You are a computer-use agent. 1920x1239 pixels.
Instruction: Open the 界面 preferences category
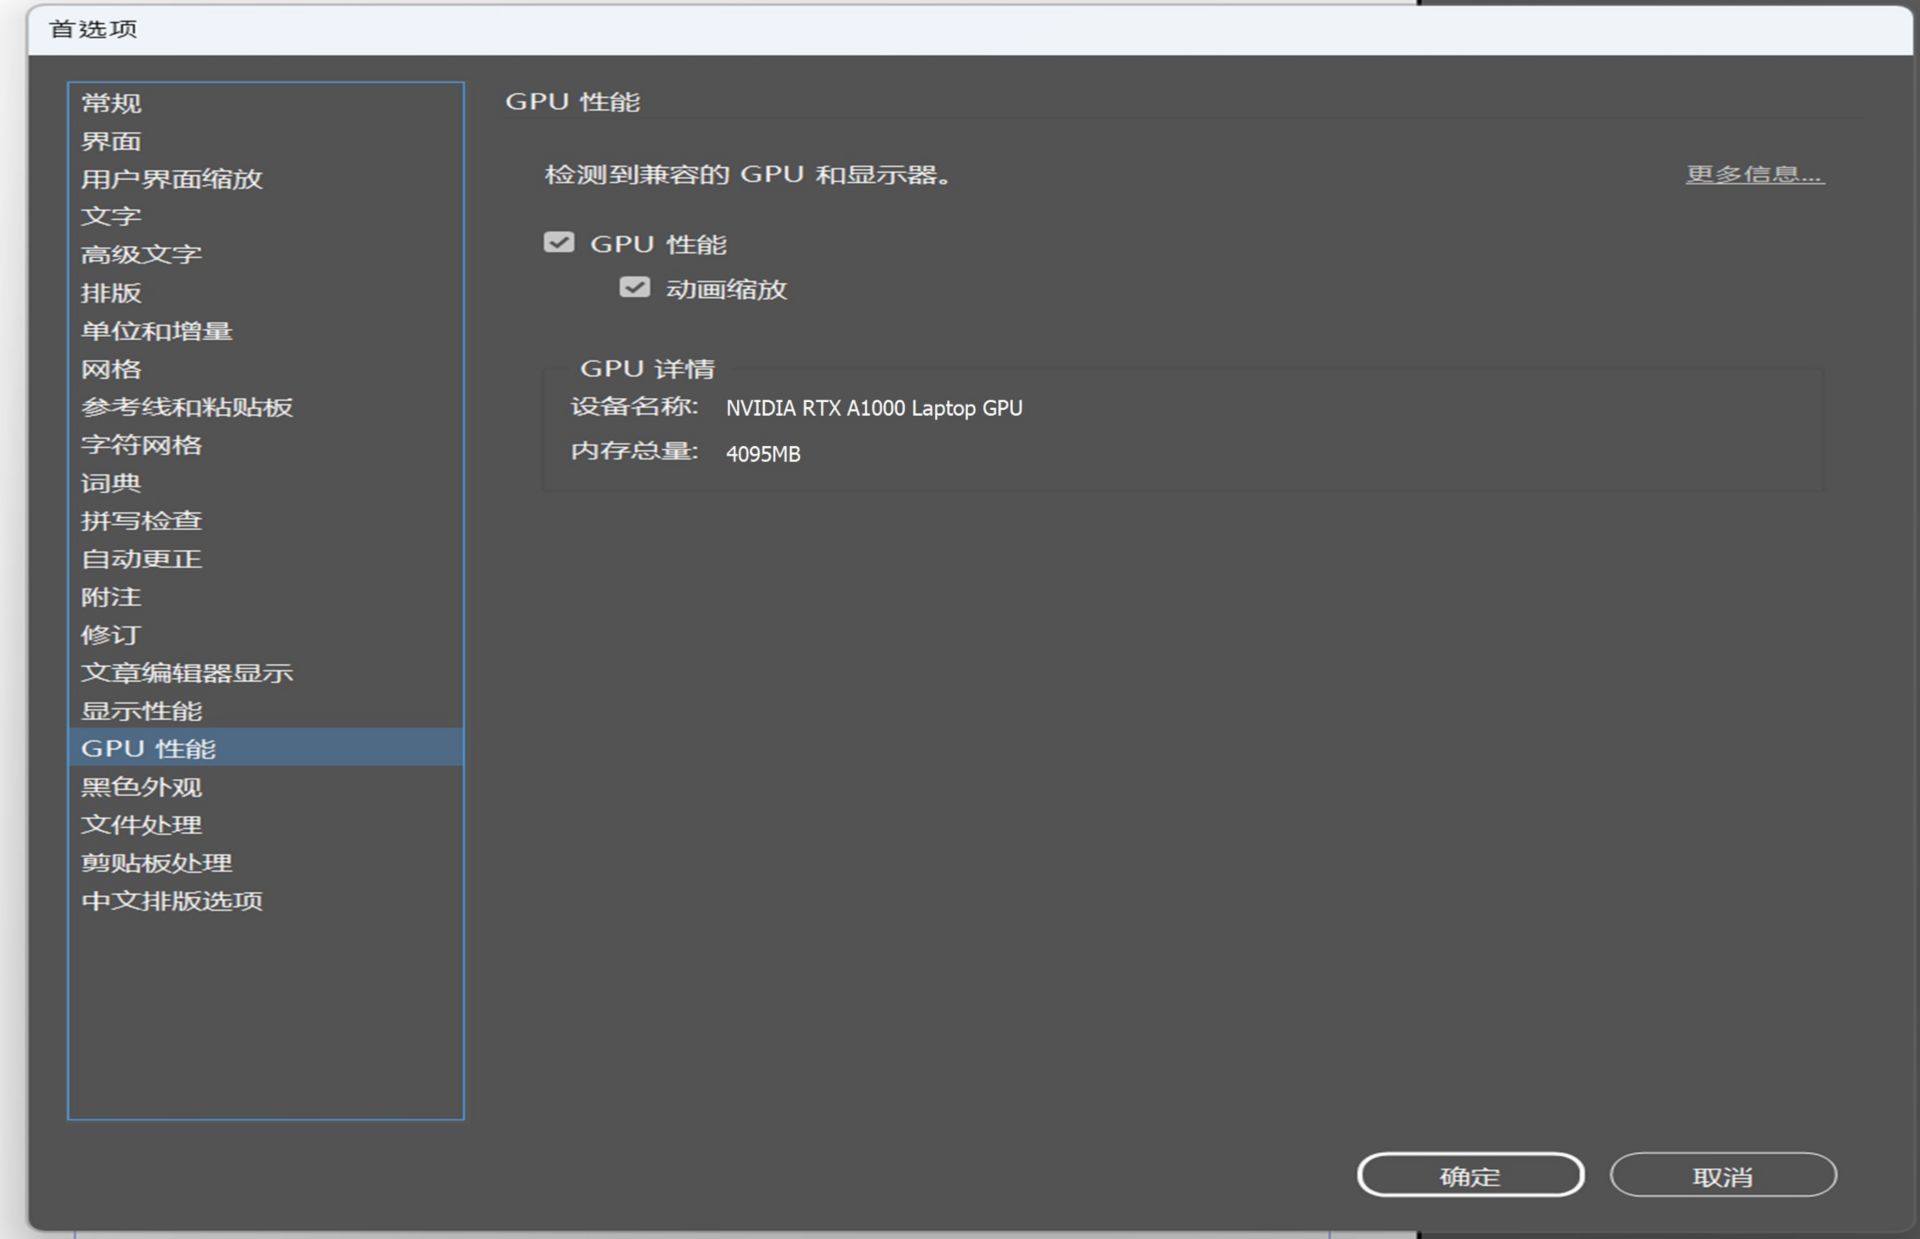(x=111, y=141)
